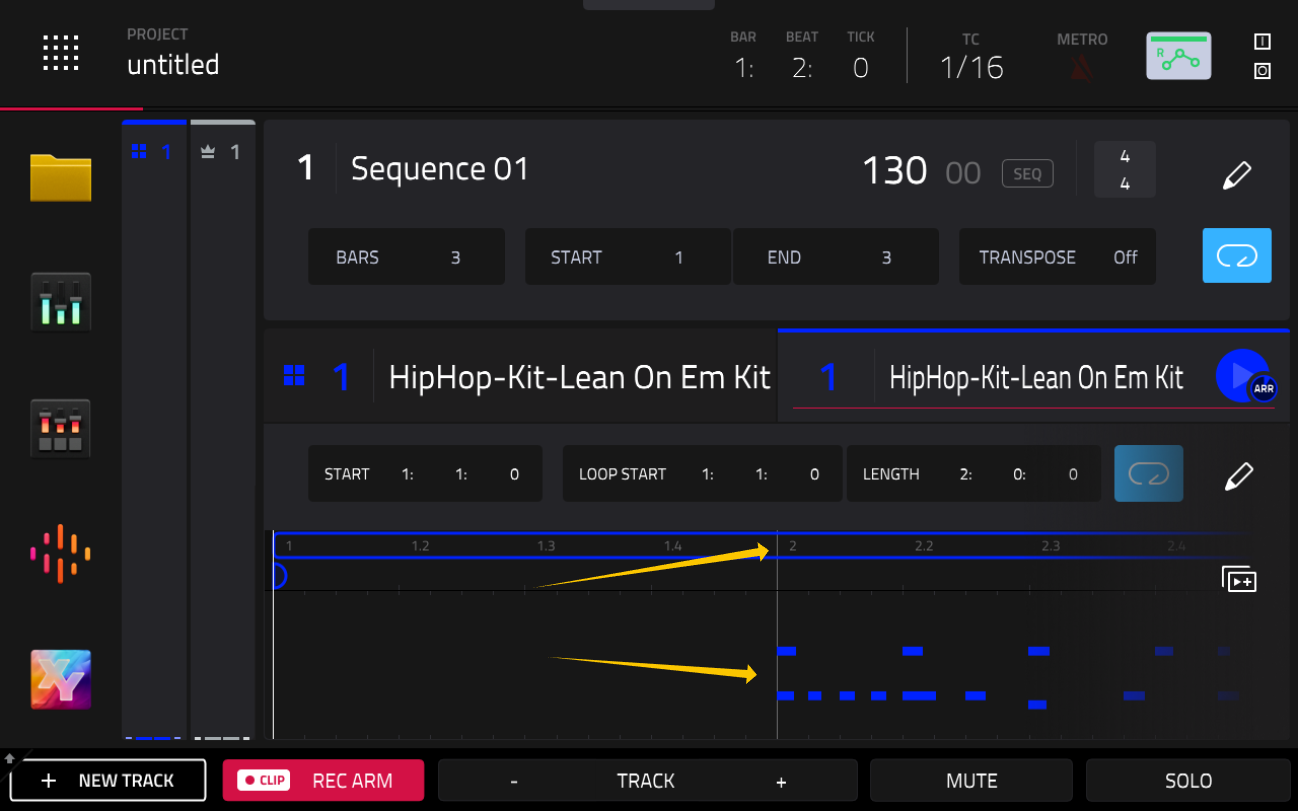Toggle the clip loop button
The image size is (1298, 811).
click(x=1149, y=474)
